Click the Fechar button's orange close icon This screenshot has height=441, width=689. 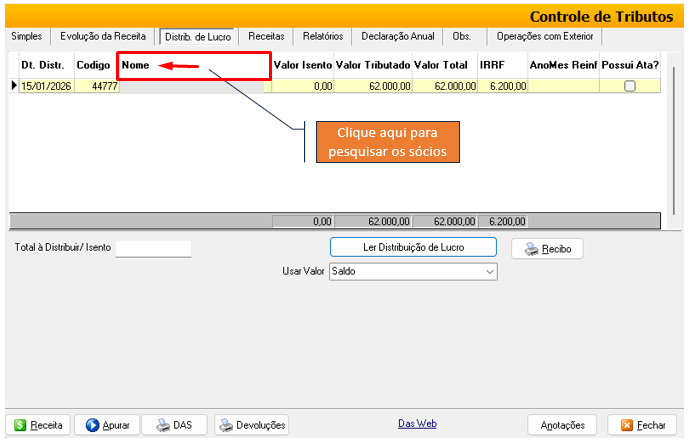[627, 425]
